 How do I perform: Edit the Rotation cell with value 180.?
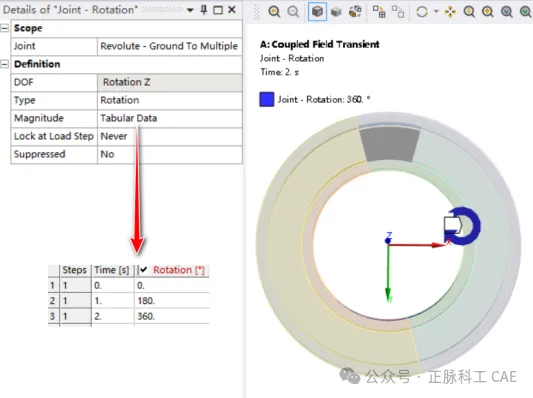click(x=172, y=301)
